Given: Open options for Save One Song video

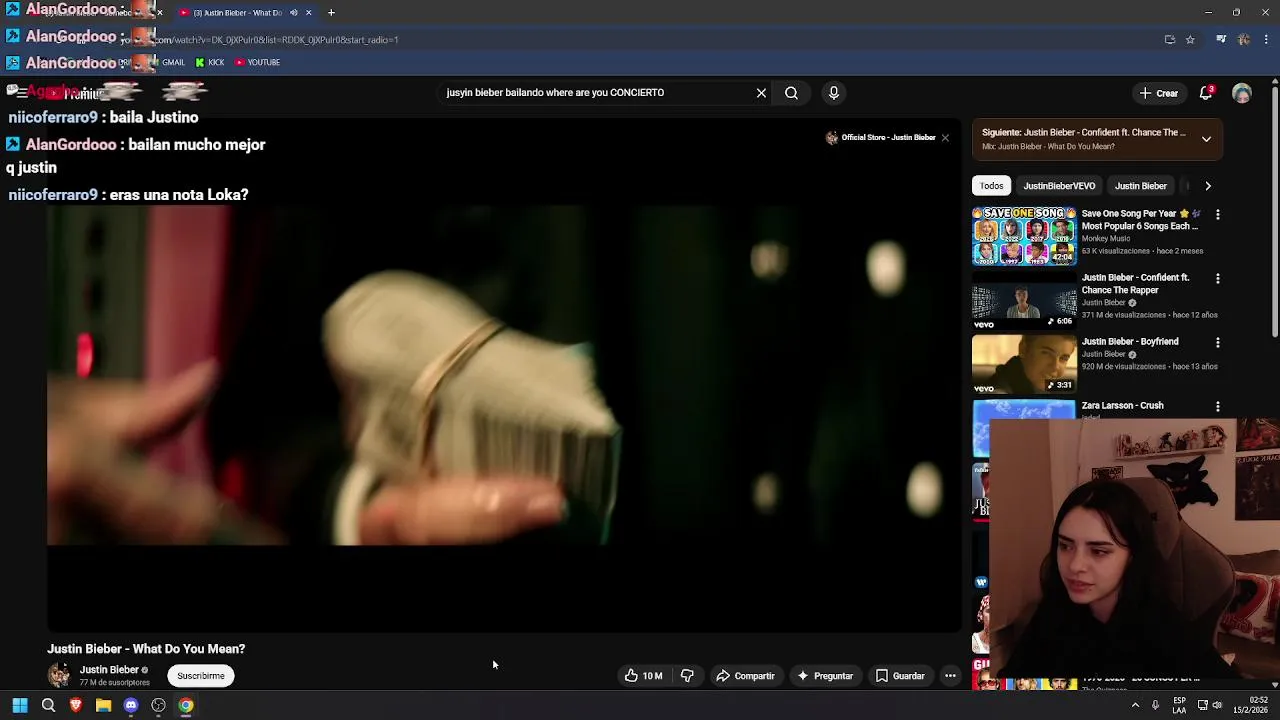Looking at the screenshot, I should pyautogui.click(x=1218, y=214).
